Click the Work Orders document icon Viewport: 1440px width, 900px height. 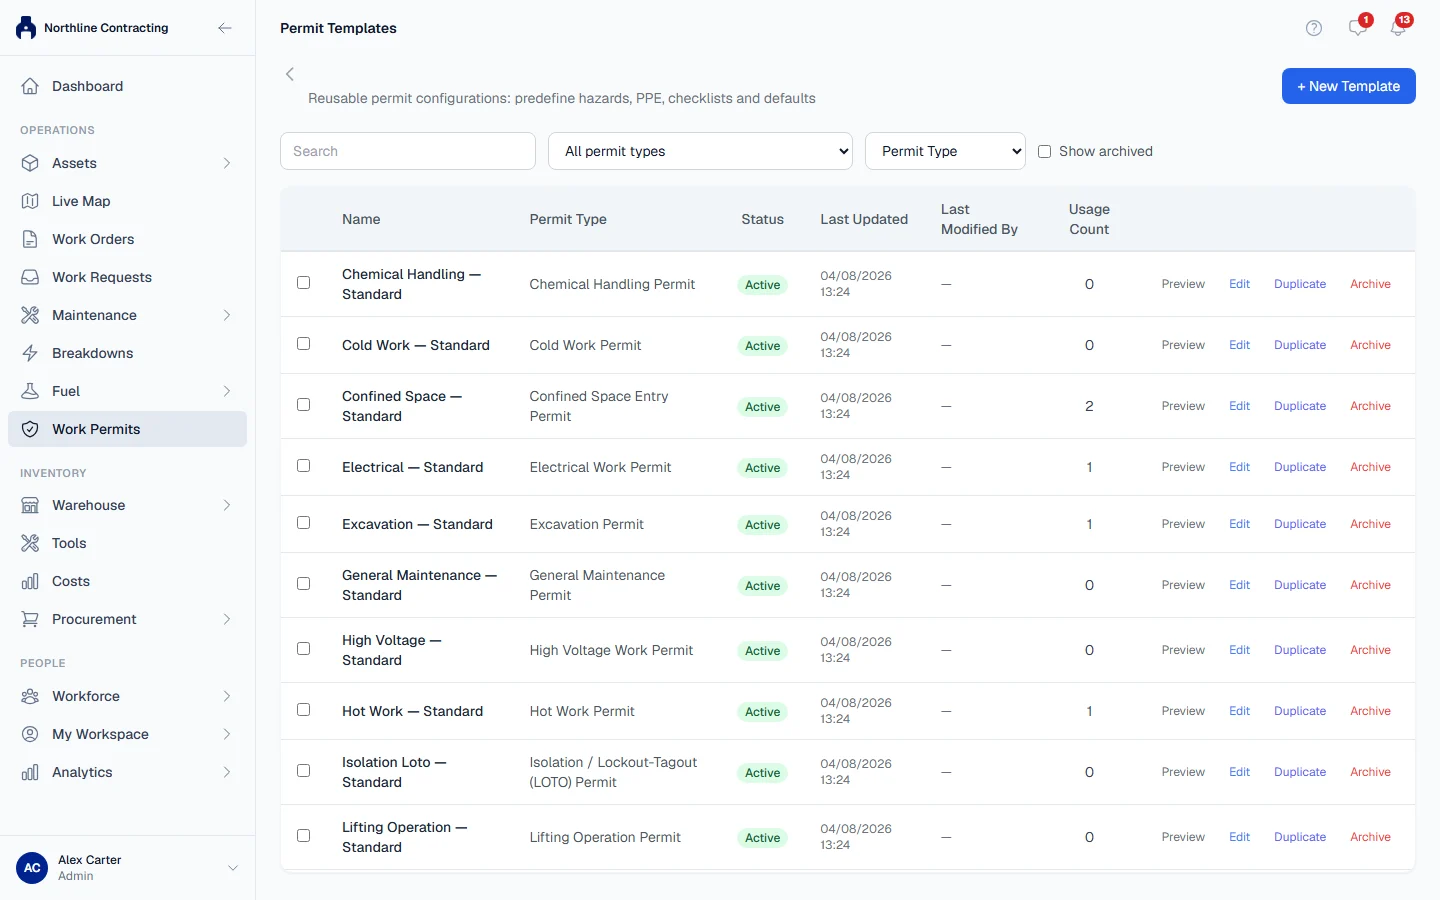click(x=30, y=239)
